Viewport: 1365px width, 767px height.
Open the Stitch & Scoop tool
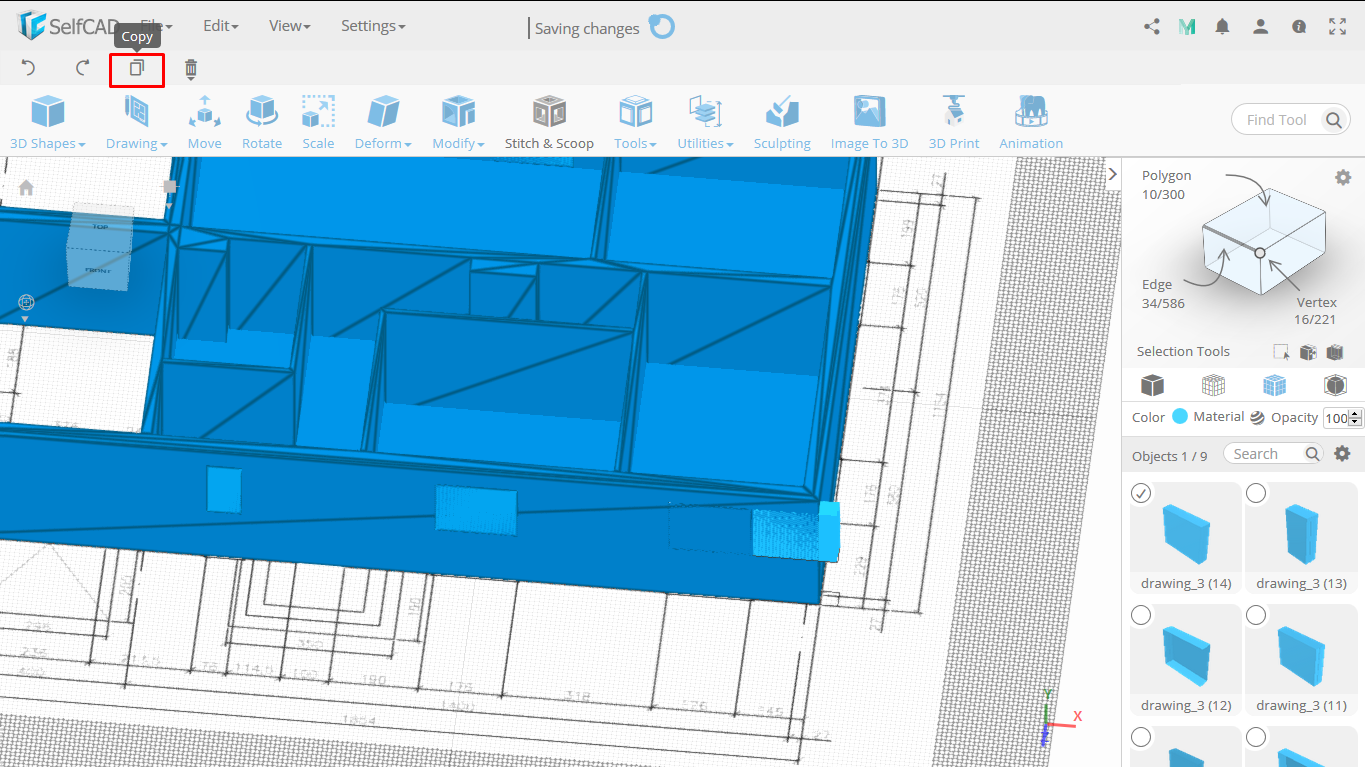(549, 122)
